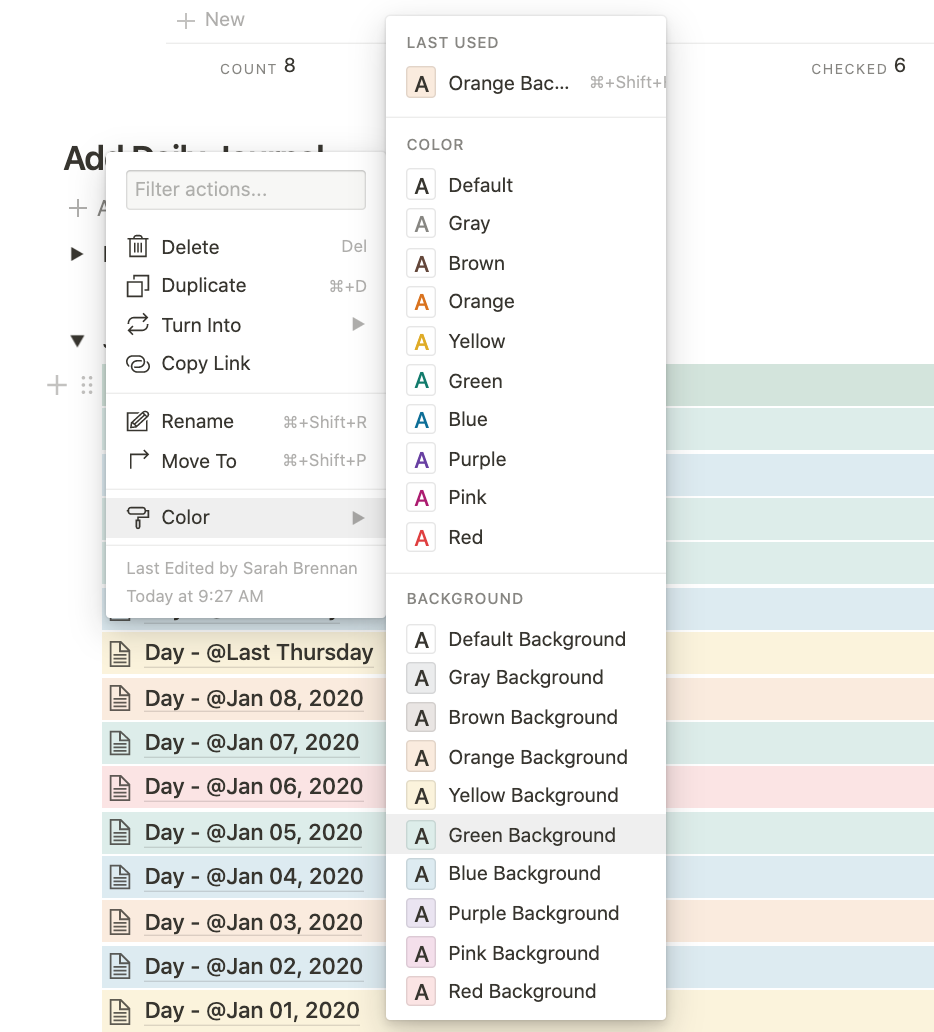Set Purple Background color
The image size is (934, 1032).
coord(526,913)
